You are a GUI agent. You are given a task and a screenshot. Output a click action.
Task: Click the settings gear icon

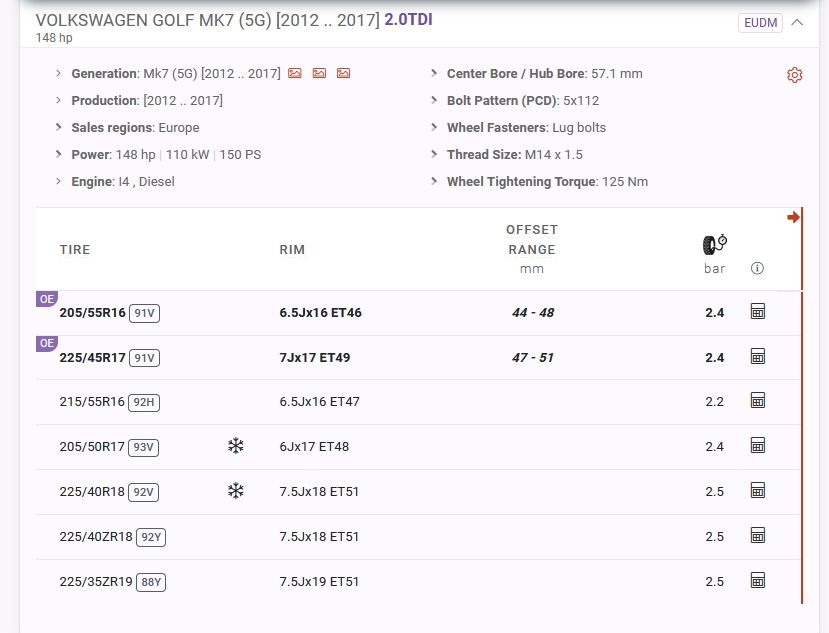[794, 75]
